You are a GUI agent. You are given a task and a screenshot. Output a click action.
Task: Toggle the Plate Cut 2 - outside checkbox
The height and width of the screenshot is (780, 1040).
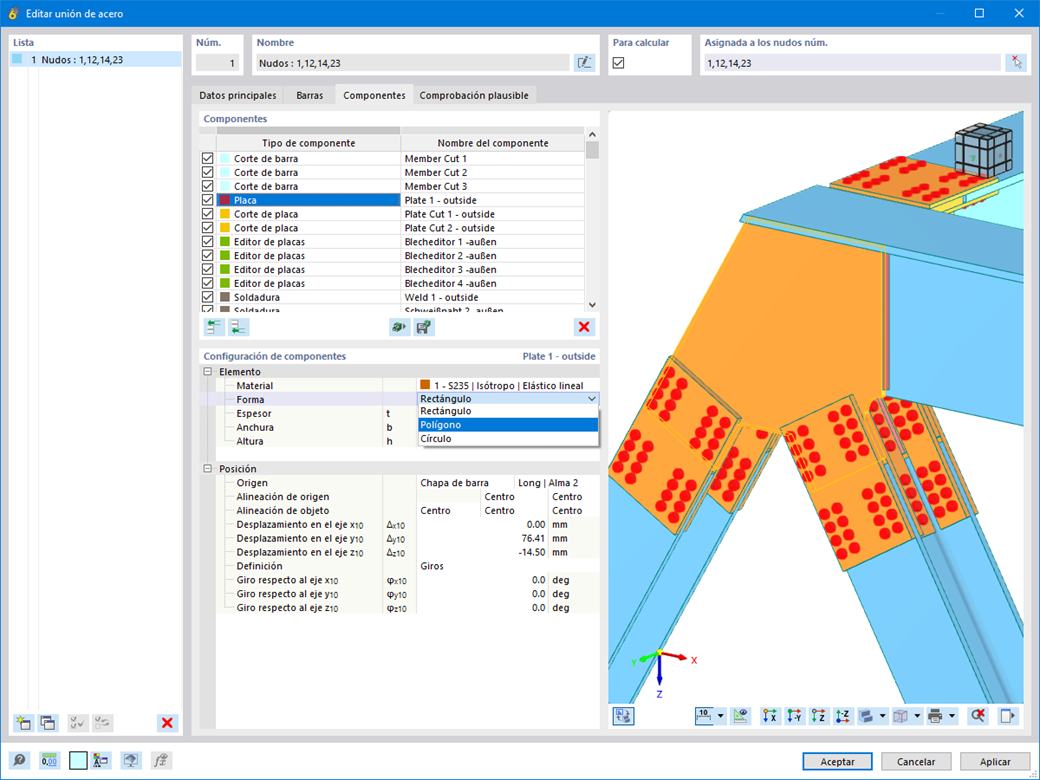click(x=208, y=228)
